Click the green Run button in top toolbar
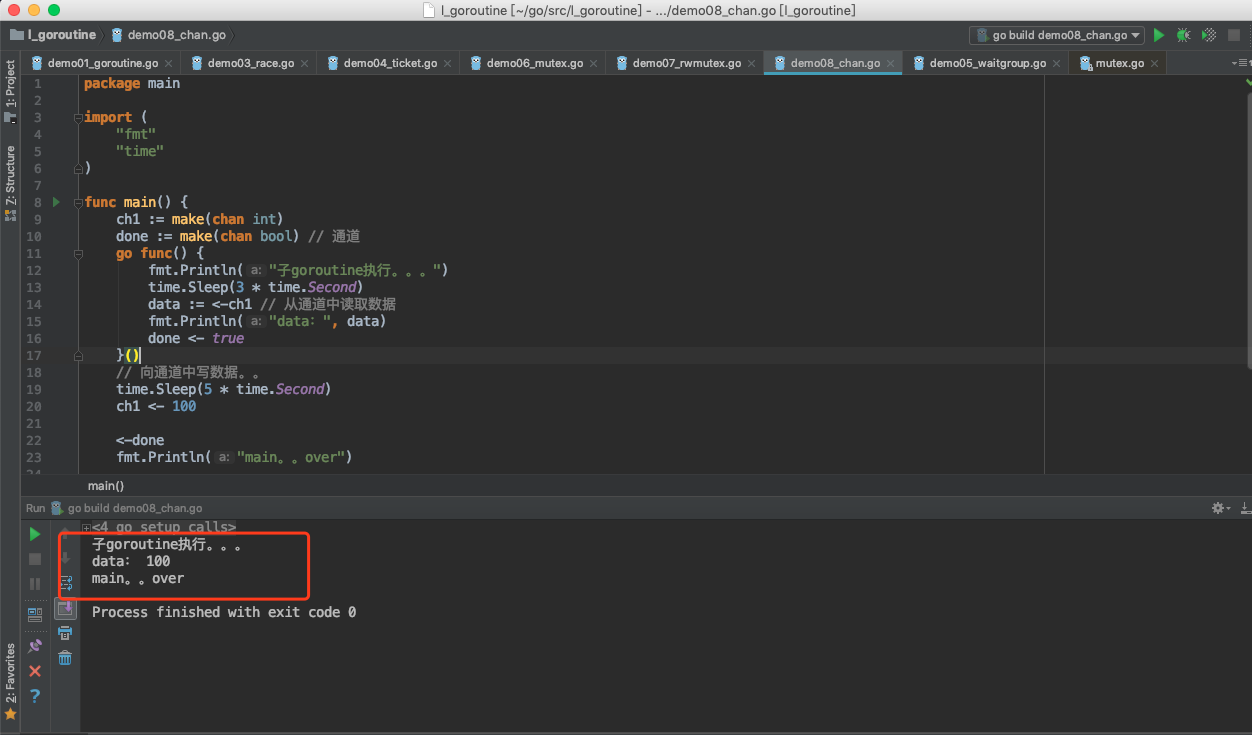Image resolution: width=1252 pixels, height=735 pixels. click(x=1159, y=35)
